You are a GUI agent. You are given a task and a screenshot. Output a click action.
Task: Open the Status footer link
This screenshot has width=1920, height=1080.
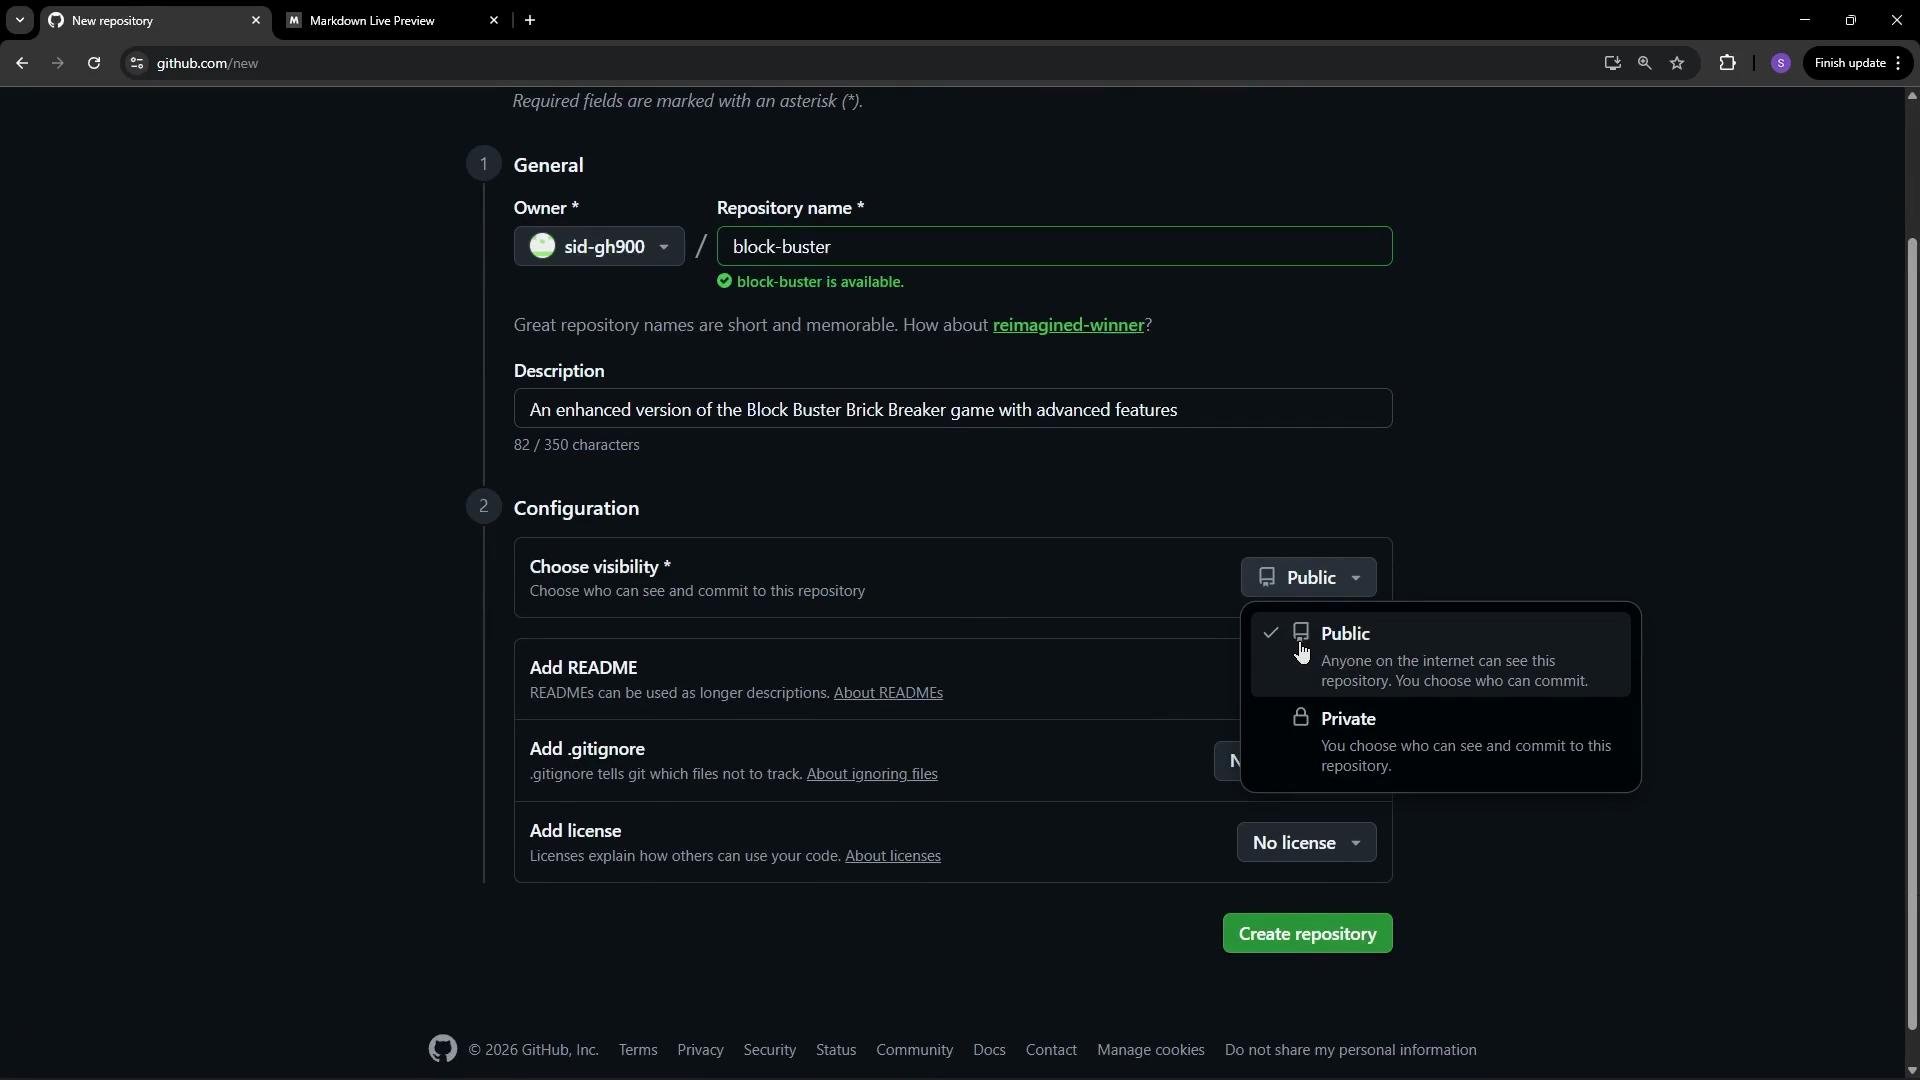[836, 1050]
